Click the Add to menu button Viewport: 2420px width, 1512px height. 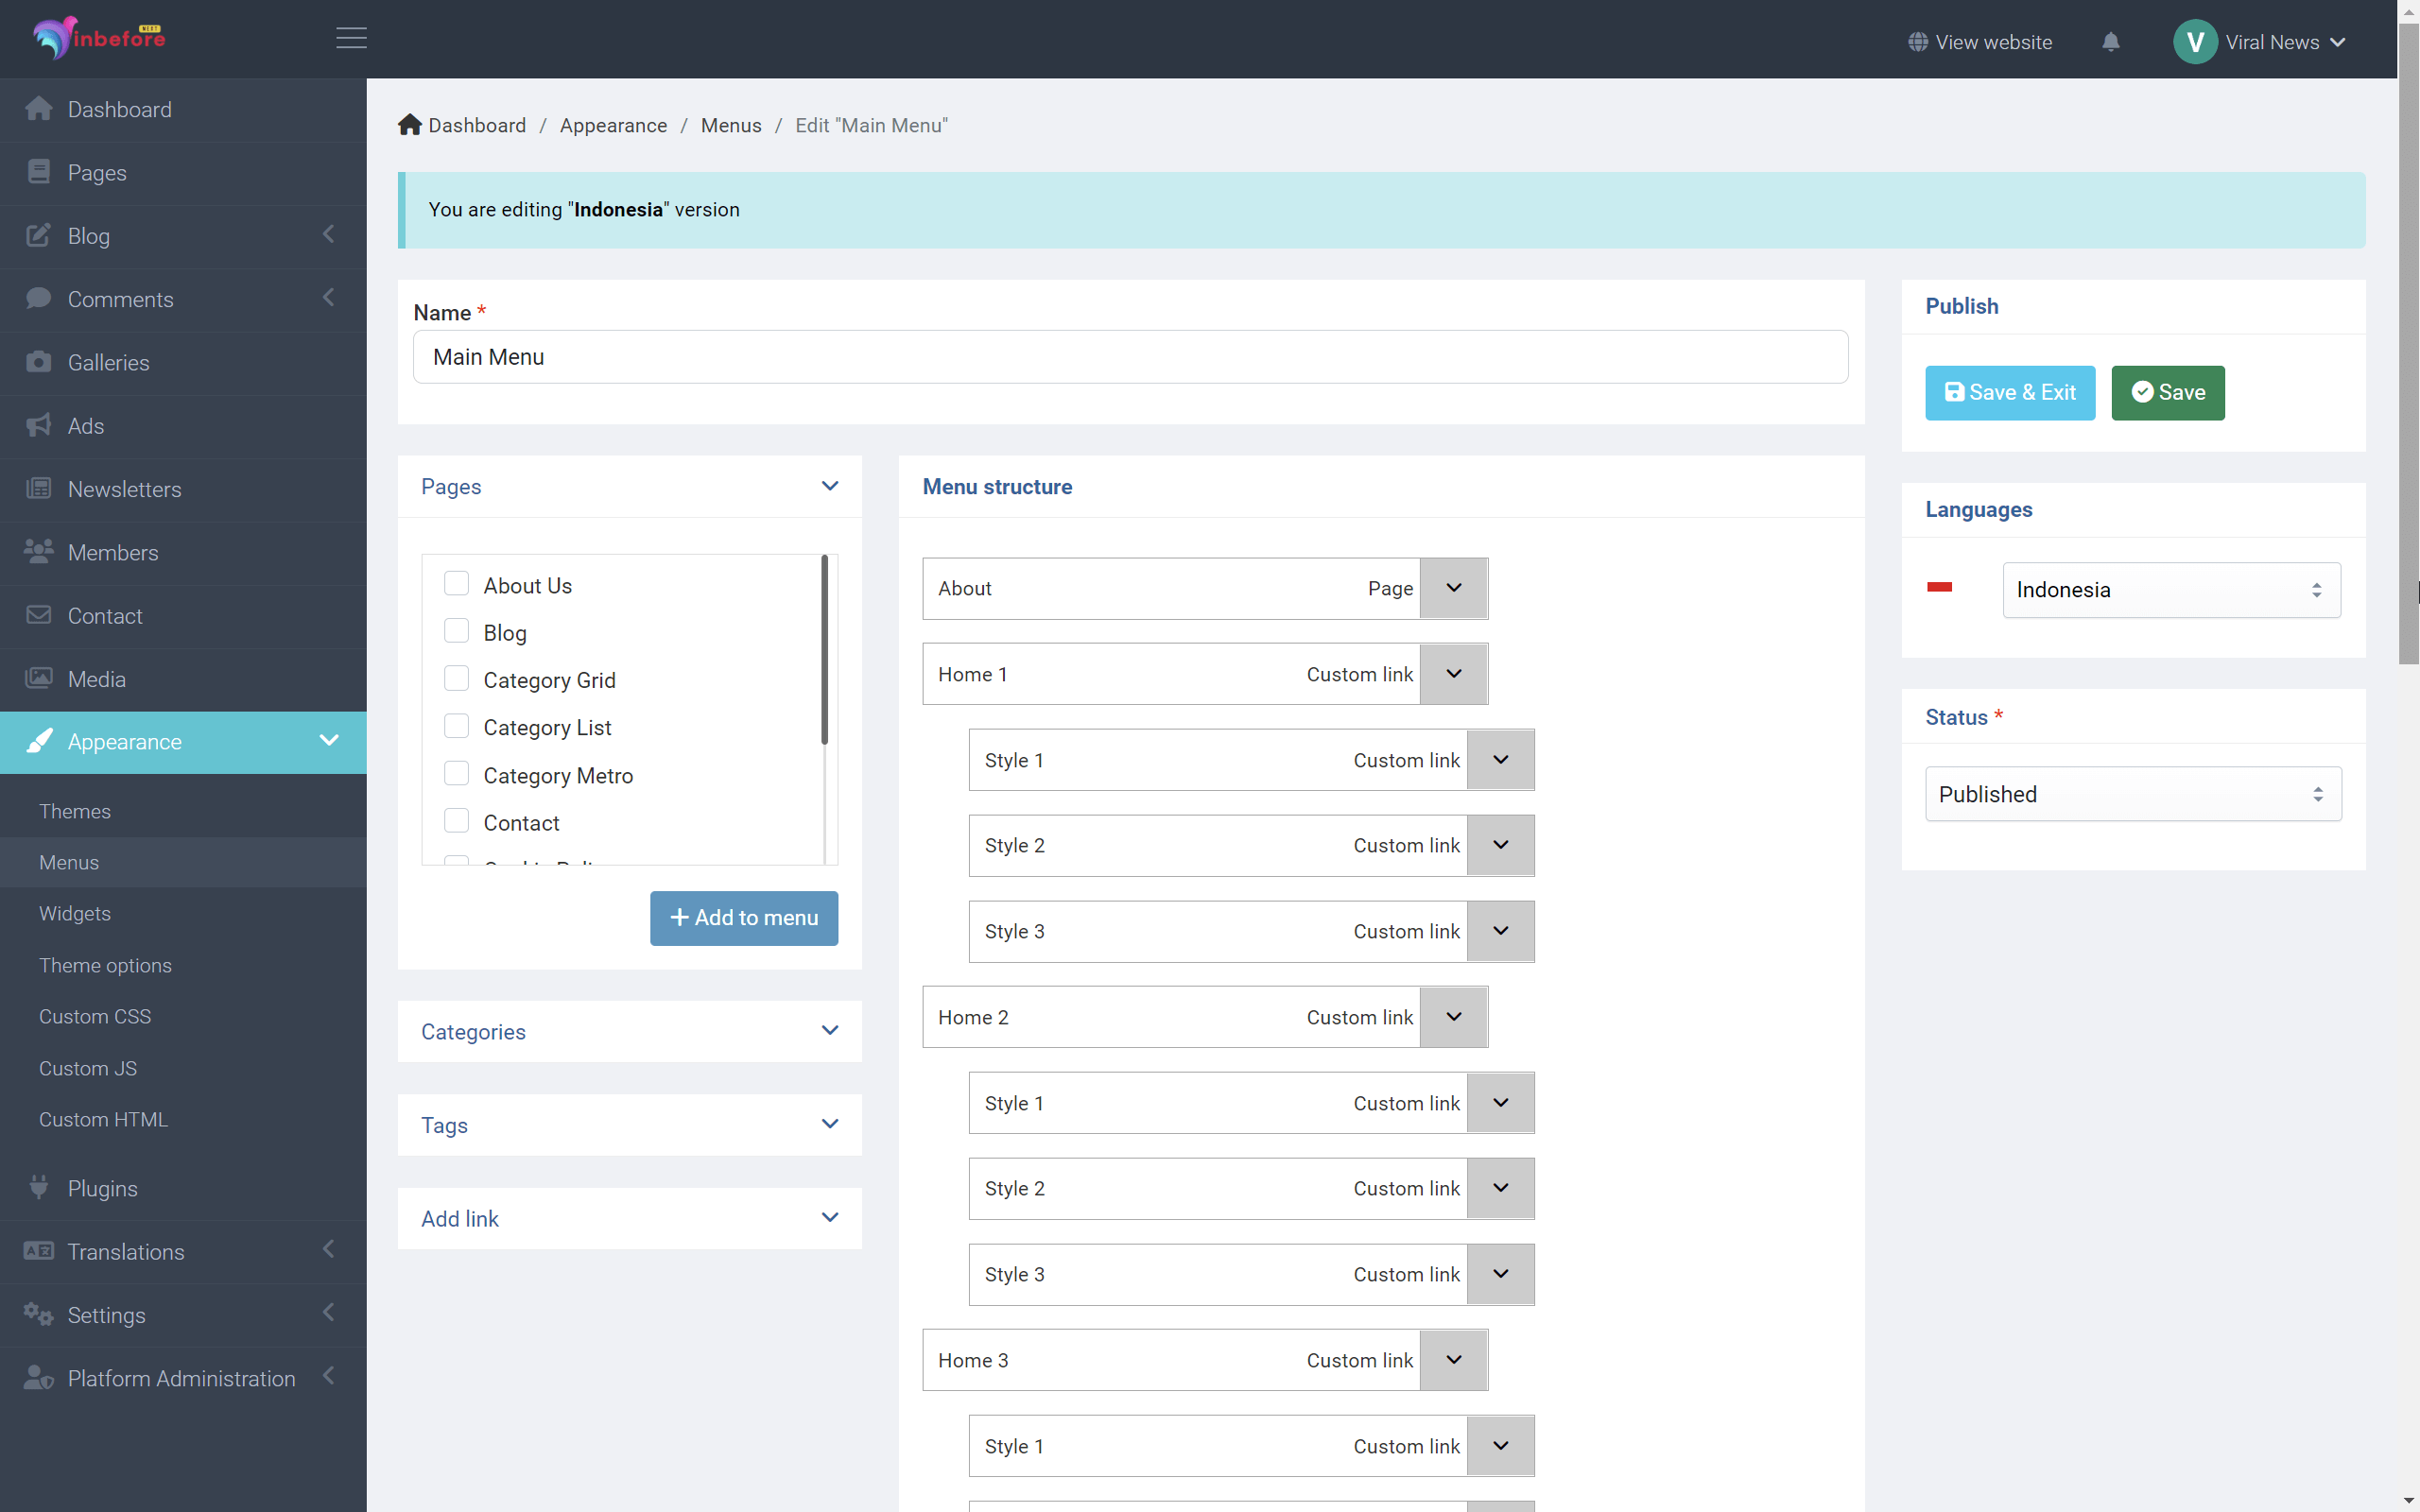pyautogui.click(x=743, y=918)
